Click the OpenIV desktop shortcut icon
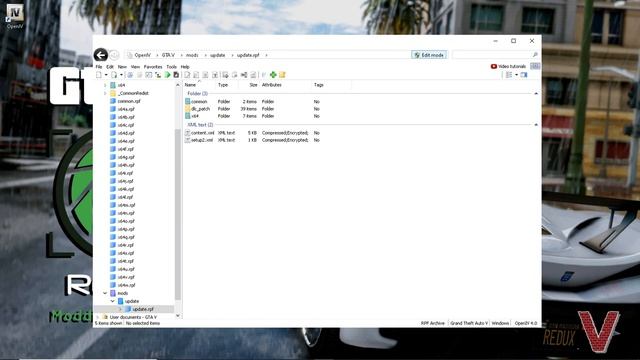 [15, 16]
